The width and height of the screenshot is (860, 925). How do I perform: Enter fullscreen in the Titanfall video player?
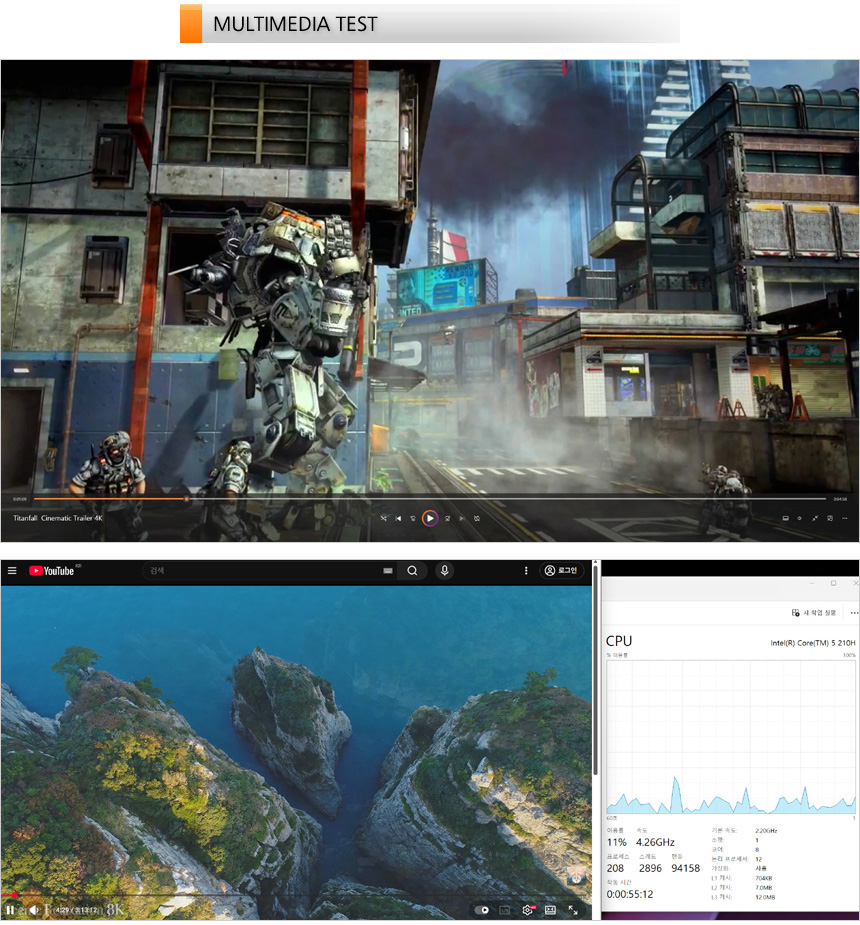[815, 518]
